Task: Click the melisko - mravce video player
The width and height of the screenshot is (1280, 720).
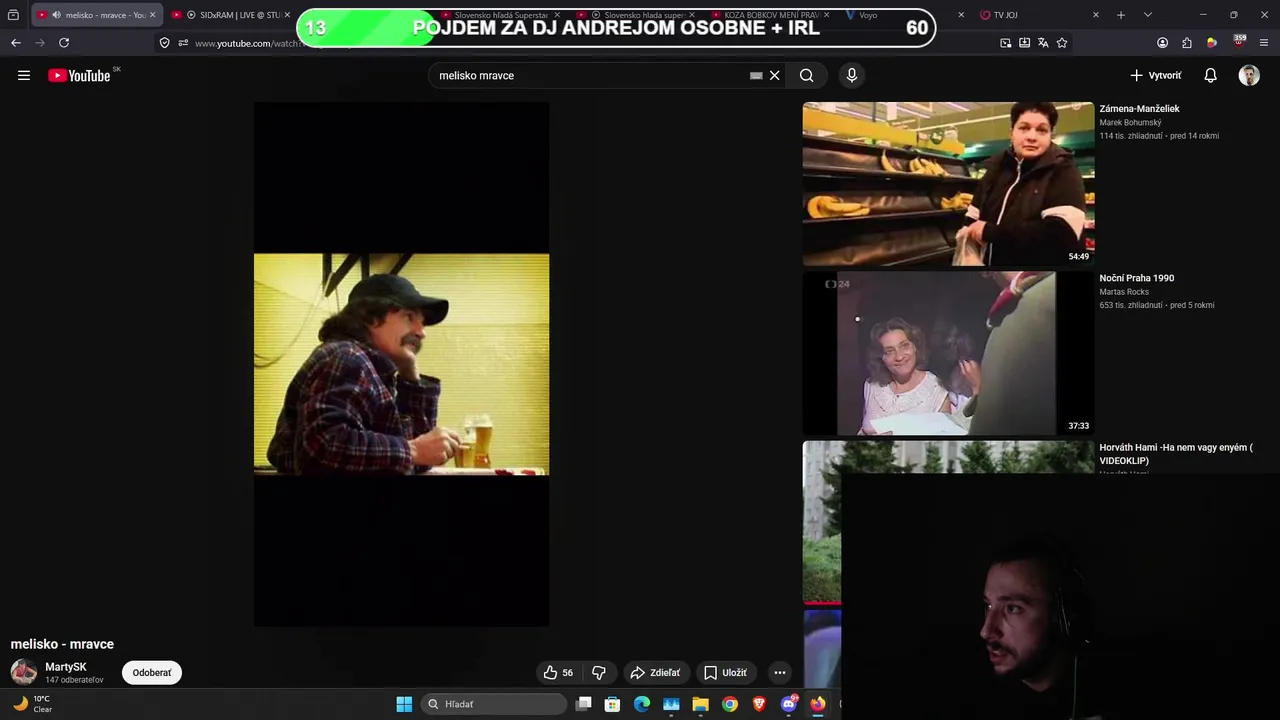Action: [x=401, y=364]
